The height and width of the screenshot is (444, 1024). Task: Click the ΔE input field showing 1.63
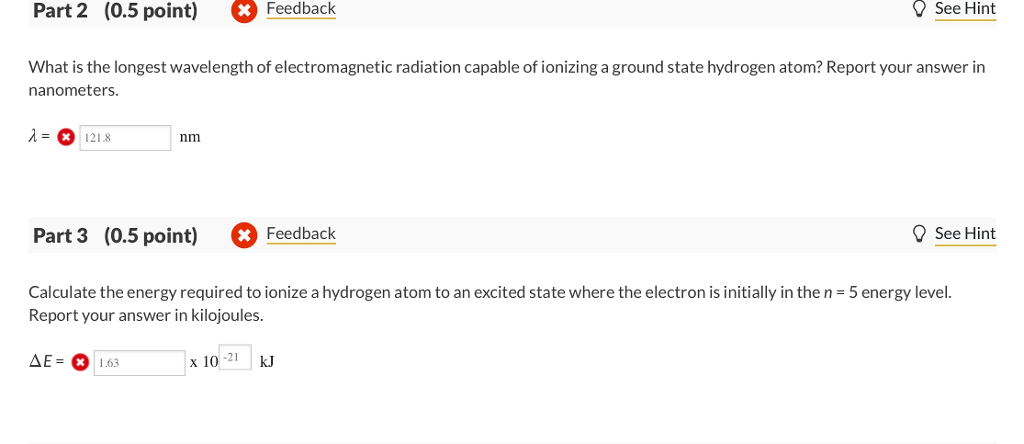[x=139, y=363]
